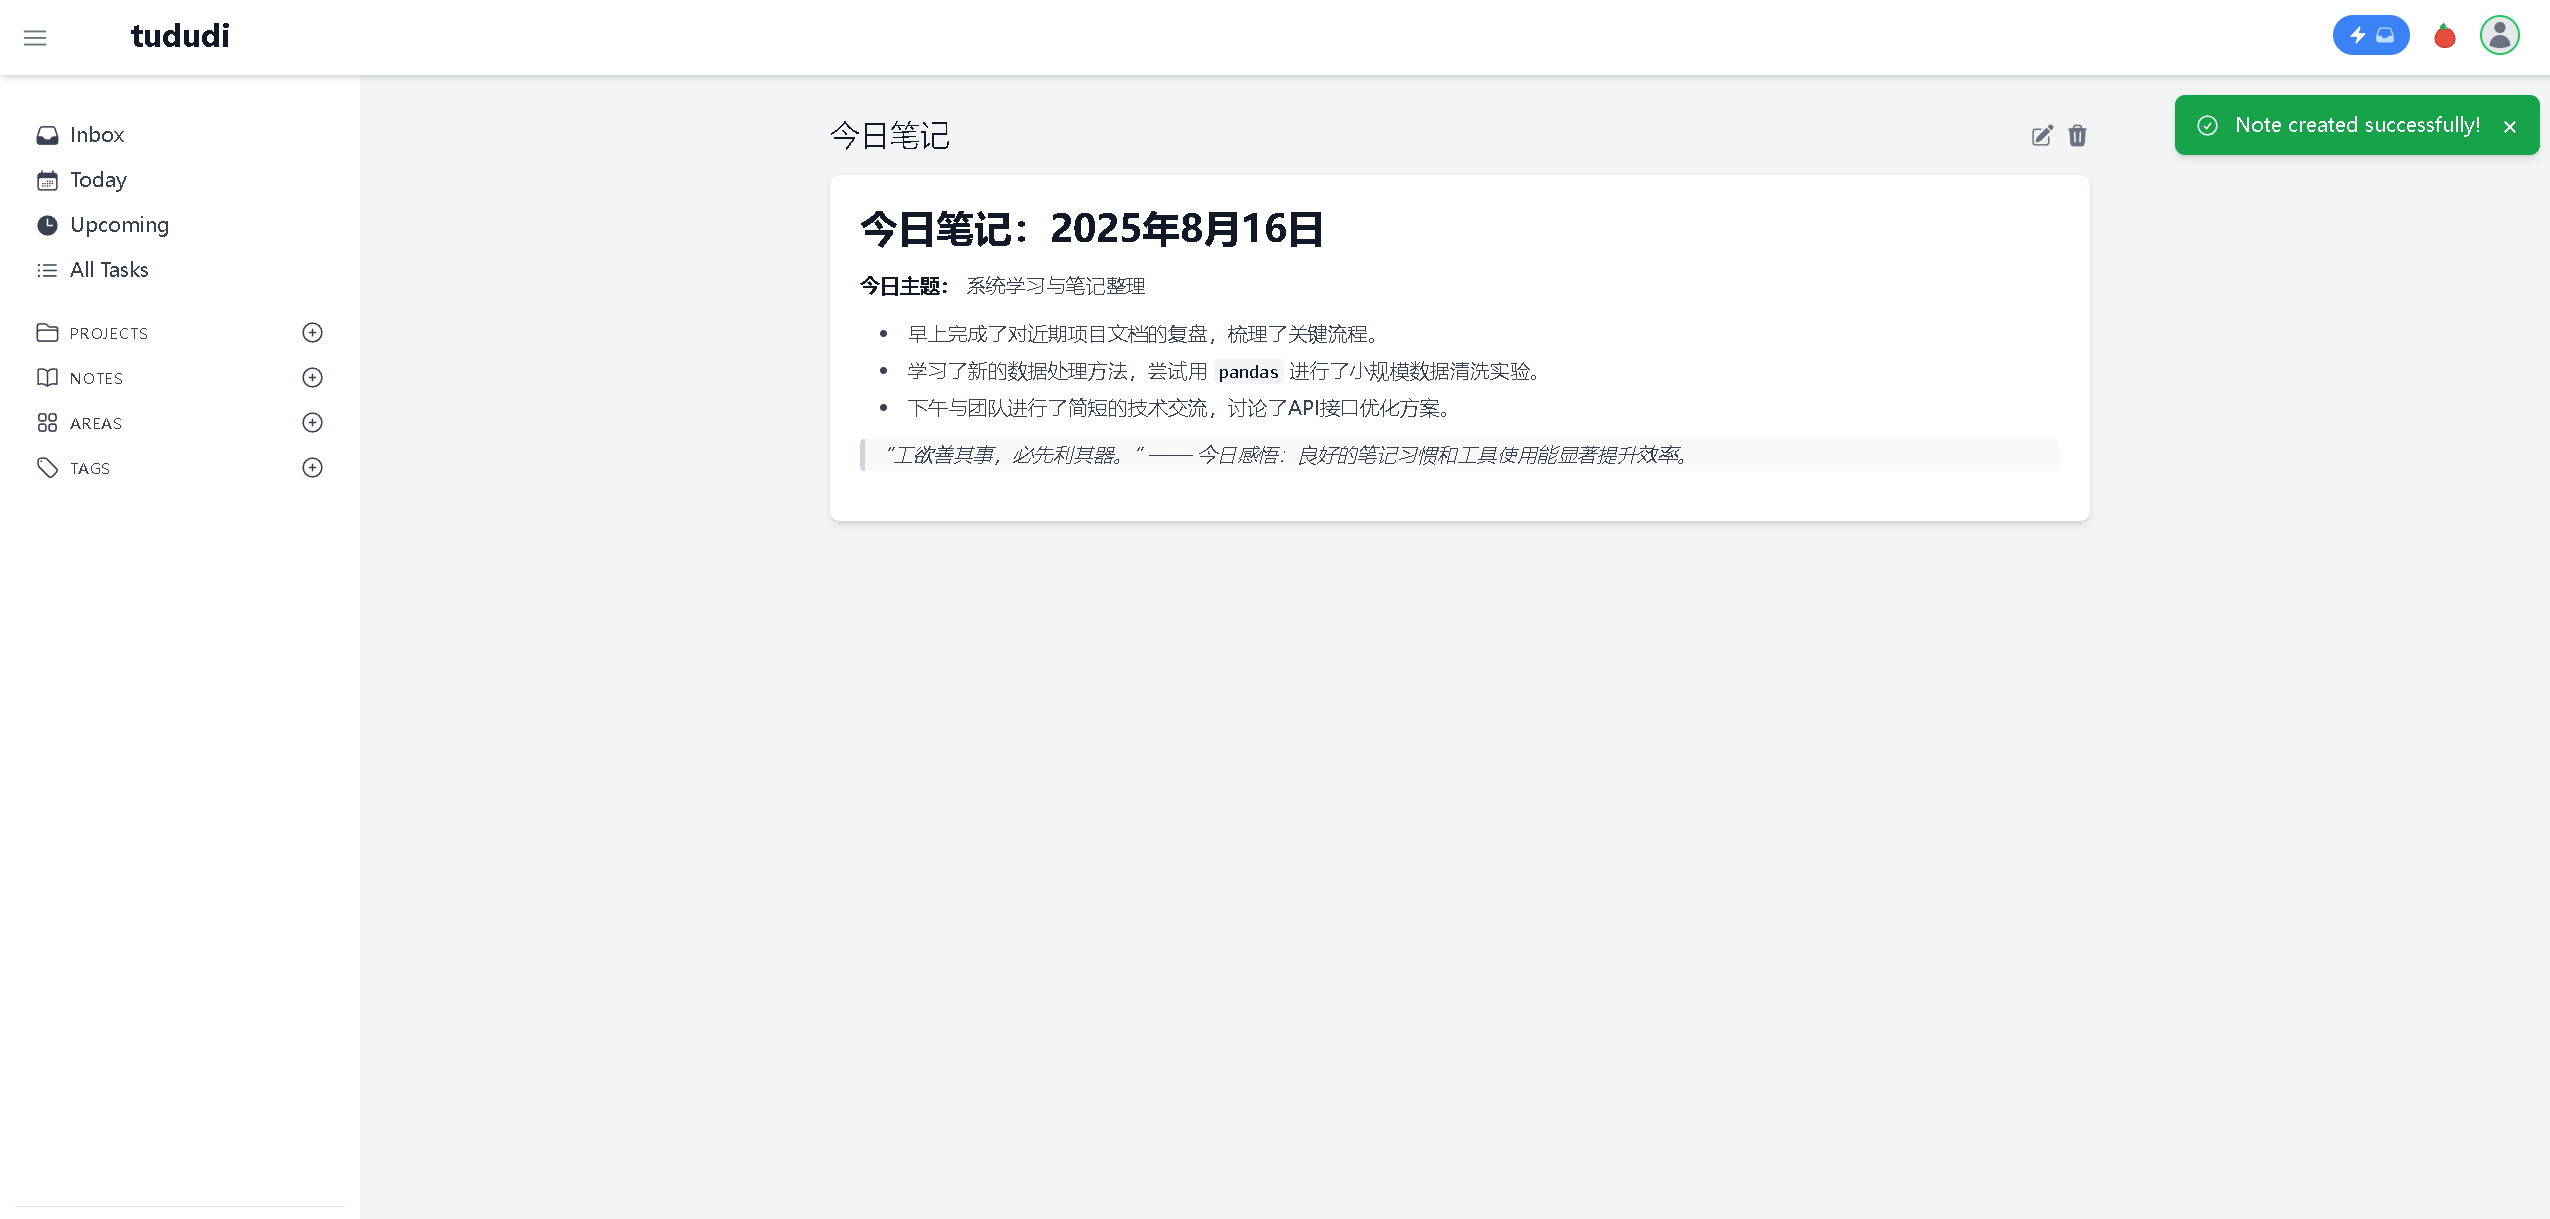Screen dimensions: 2550x1219
Task: Create a new note using the plus icon
Action: [x=312, y=378]
